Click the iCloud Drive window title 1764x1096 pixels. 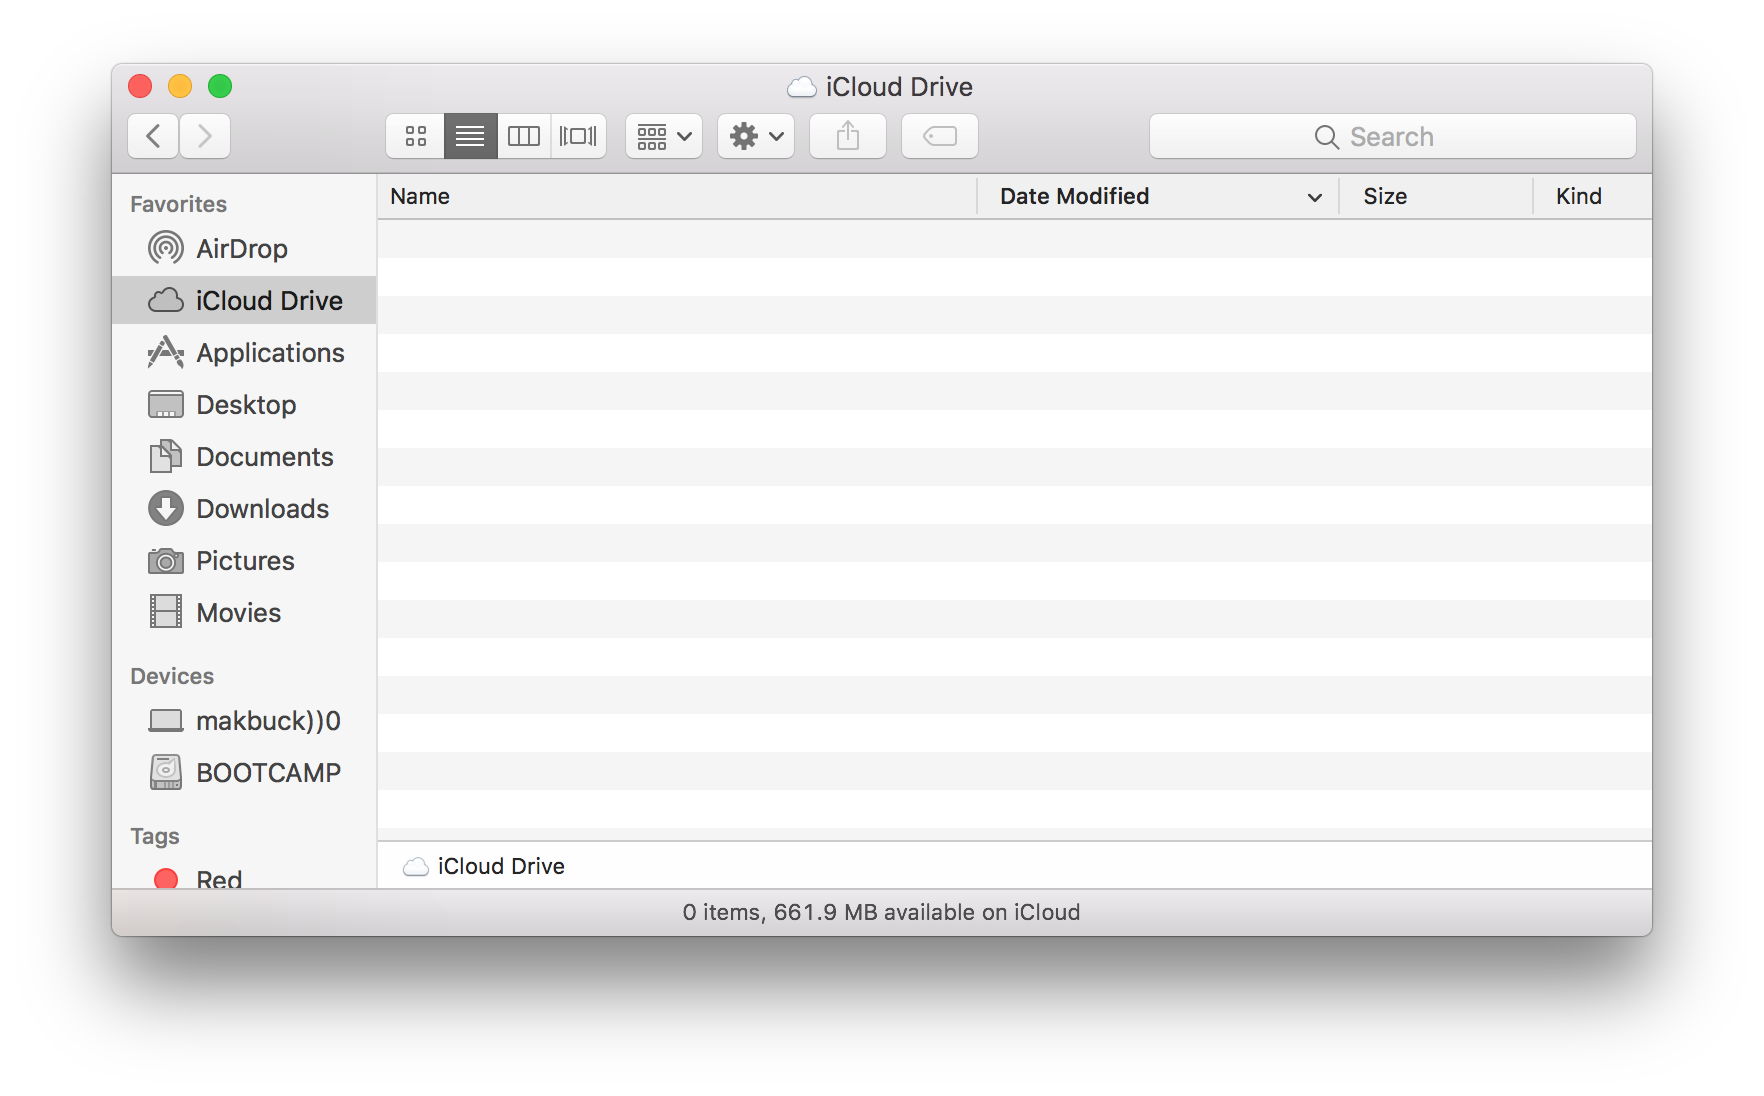899,87
